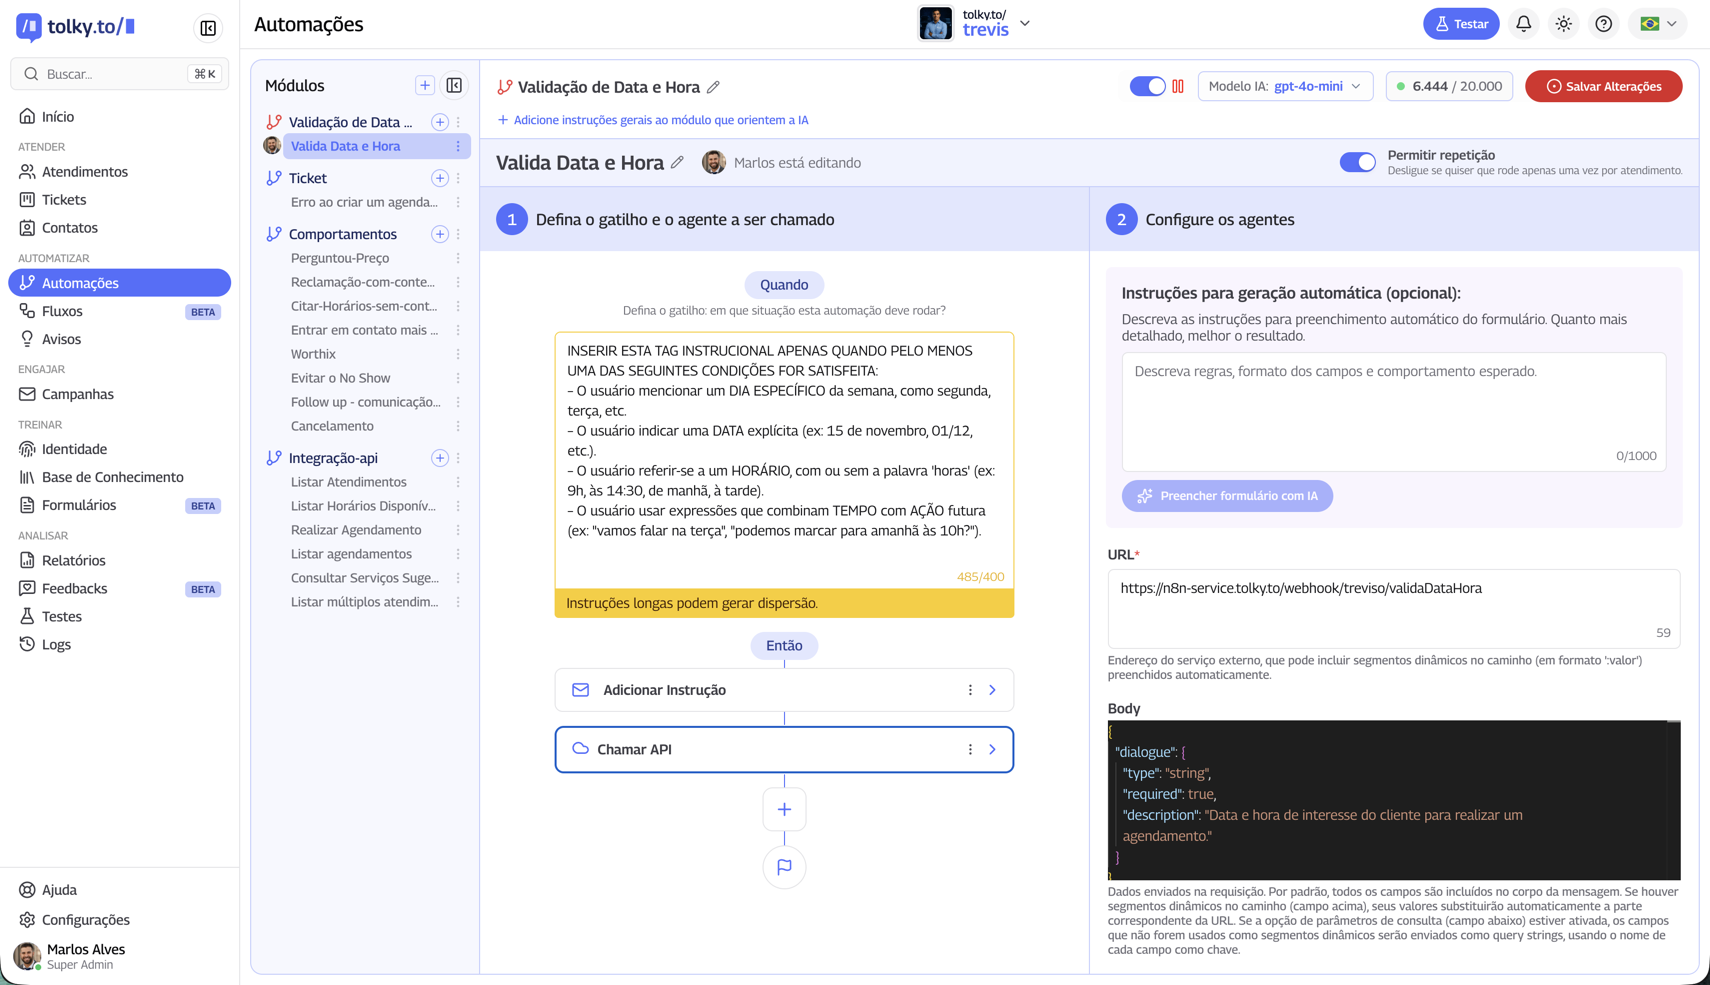The width and height of the screenshot is (1710, 985).
Task: Open Chamar API three-dot options
Action: pos(970,749)
